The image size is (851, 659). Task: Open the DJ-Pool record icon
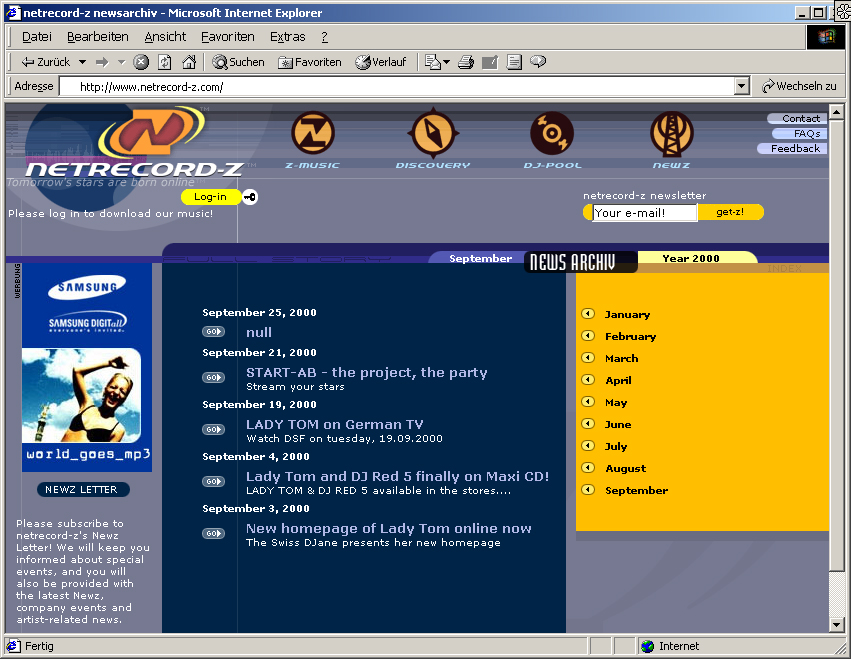point(552,133)
